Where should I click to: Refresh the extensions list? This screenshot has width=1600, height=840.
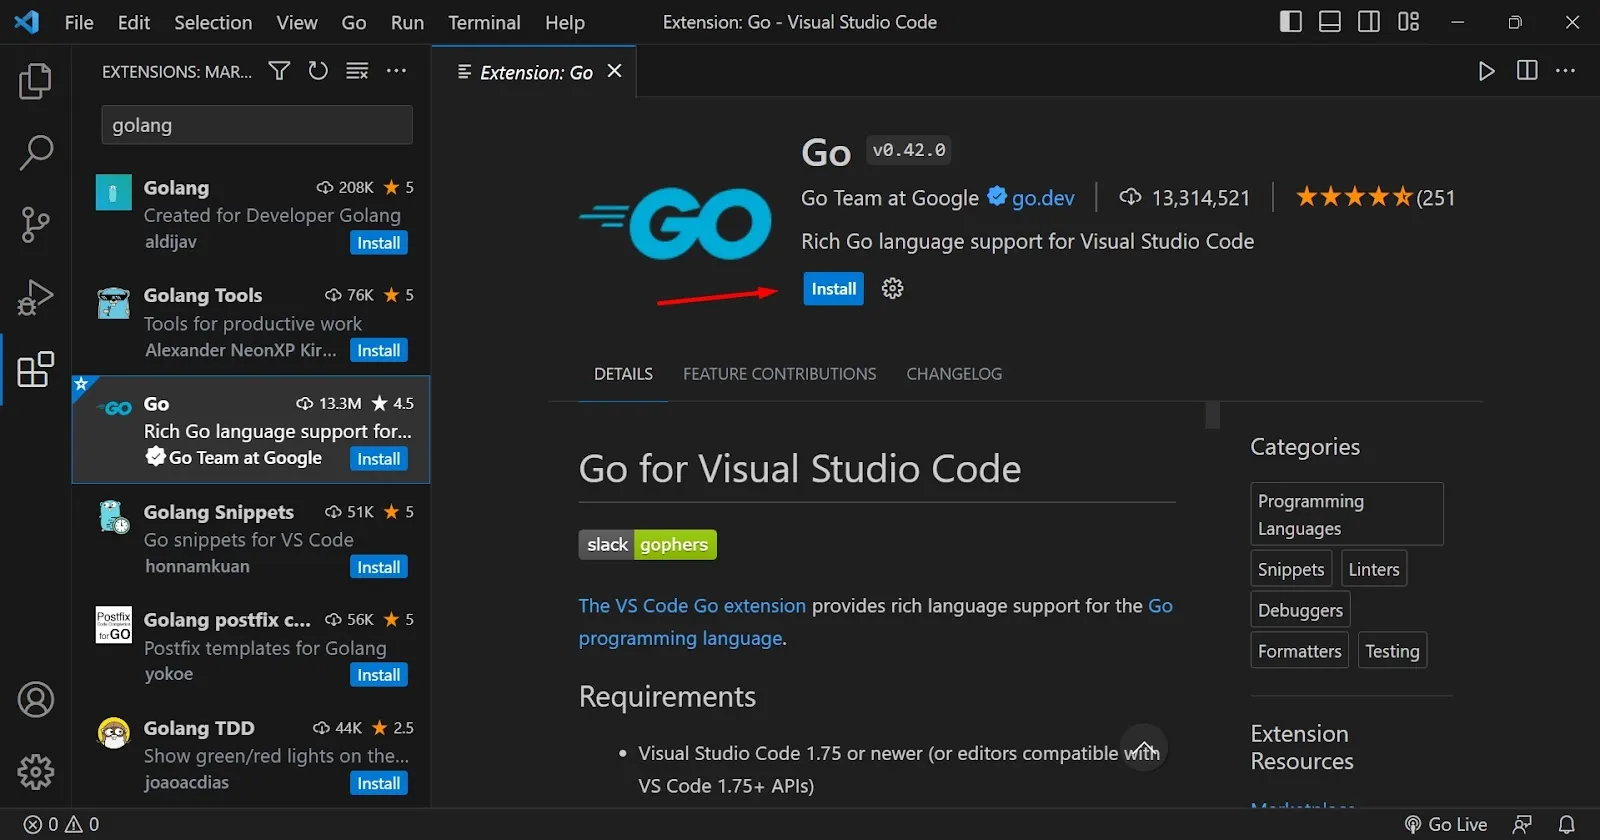[x=318, y=71]
